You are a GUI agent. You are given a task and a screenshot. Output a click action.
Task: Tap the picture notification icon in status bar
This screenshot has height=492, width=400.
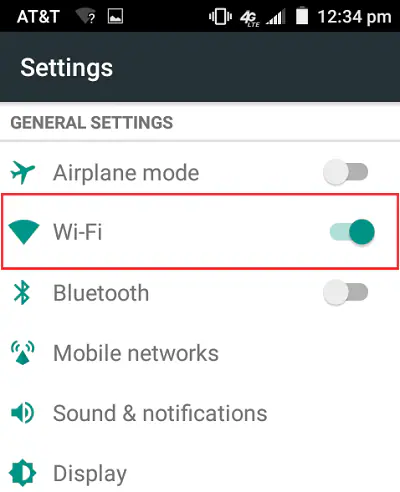coord(115,16)
